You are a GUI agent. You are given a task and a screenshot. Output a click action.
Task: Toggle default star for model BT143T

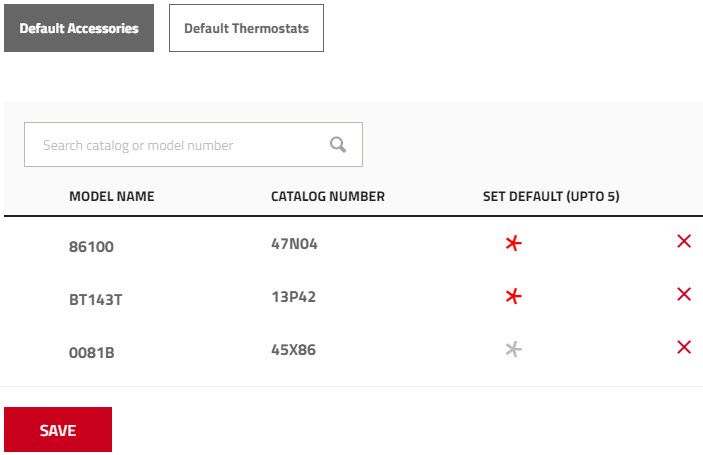click(x=513, y=296)
